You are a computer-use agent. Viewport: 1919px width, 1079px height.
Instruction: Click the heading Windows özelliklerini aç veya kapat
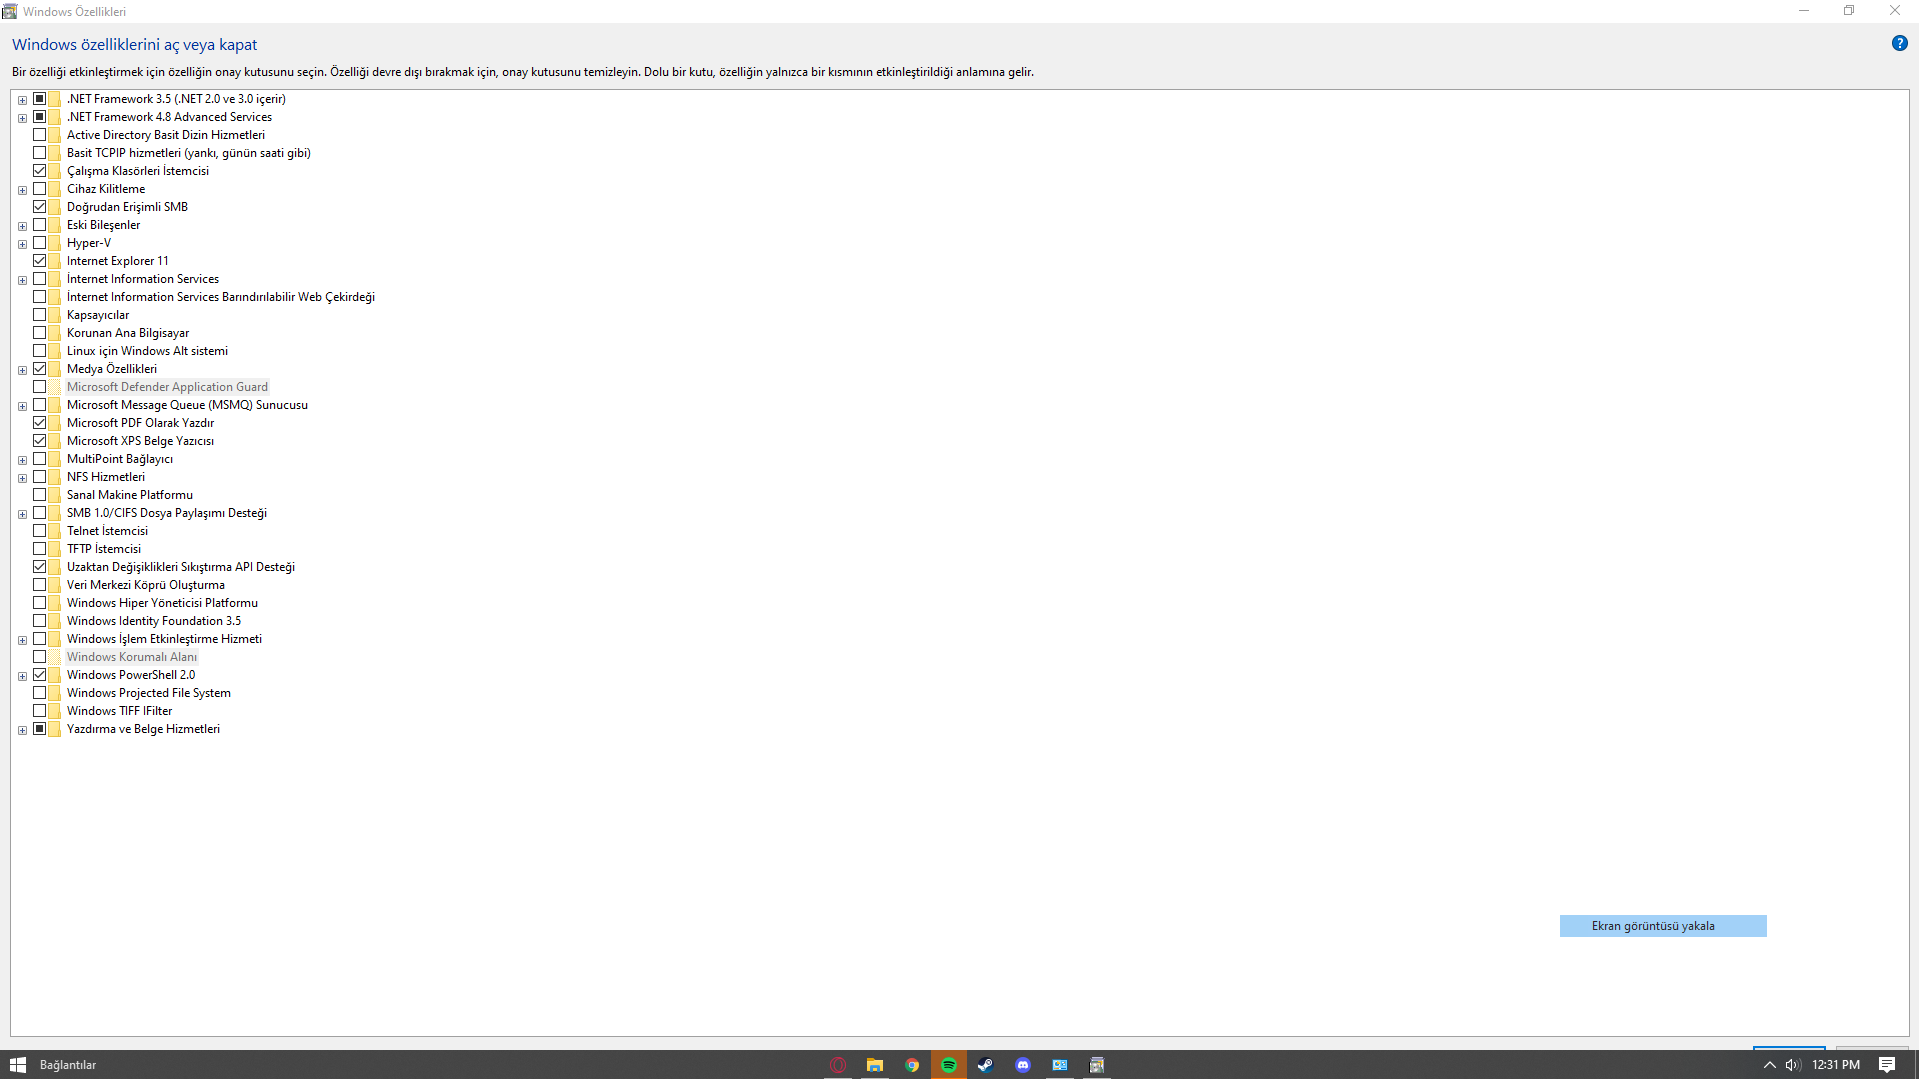coord(135,45)
